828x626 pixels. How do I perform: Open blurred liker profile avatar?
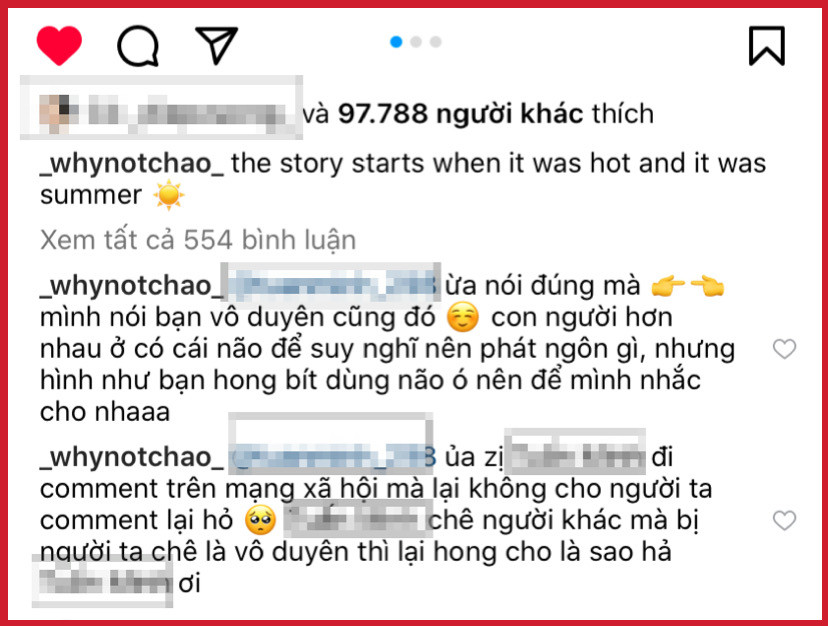point(54,113)
